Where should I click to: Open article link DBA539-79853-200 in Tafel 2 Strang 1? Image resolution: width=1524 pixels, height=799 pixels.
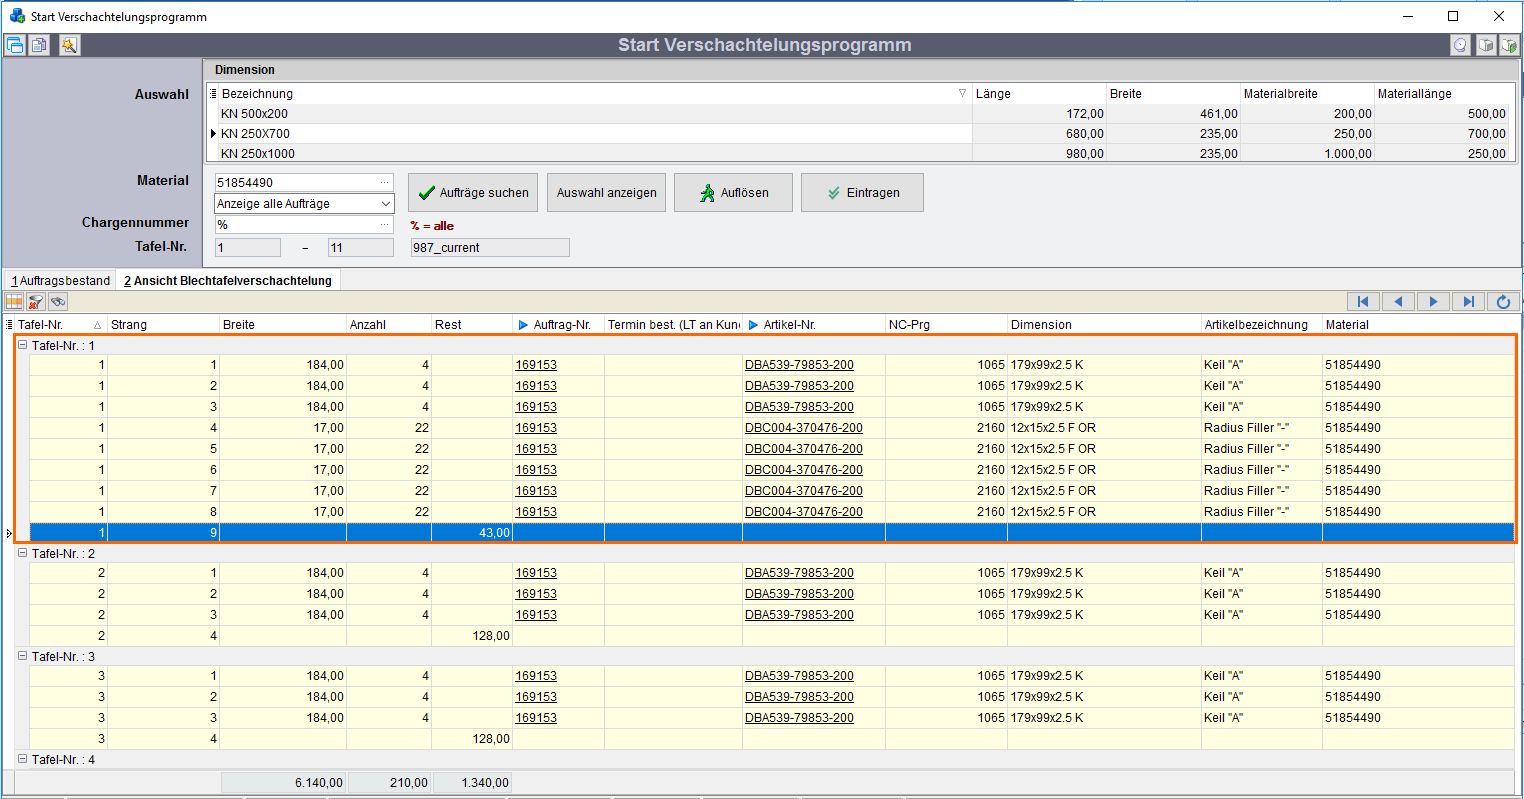click(799, 573)
